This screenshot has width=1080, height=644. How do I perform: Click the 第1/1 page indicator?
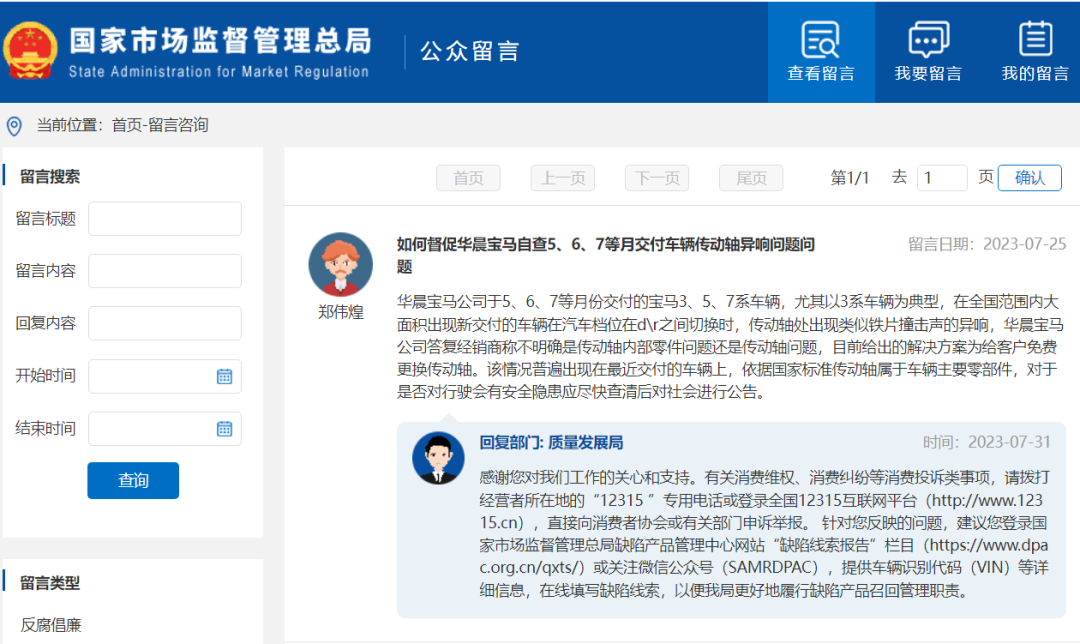point(849,178)
